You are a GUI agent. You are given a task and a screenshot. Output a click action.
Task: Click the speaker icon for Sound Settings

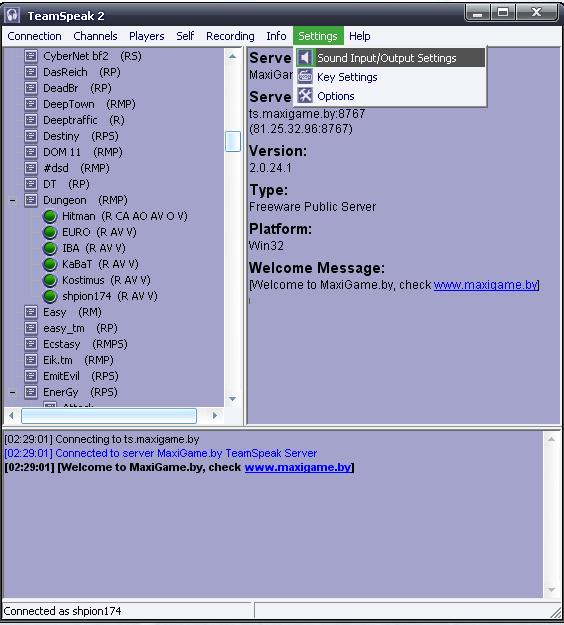click(305, 58)
